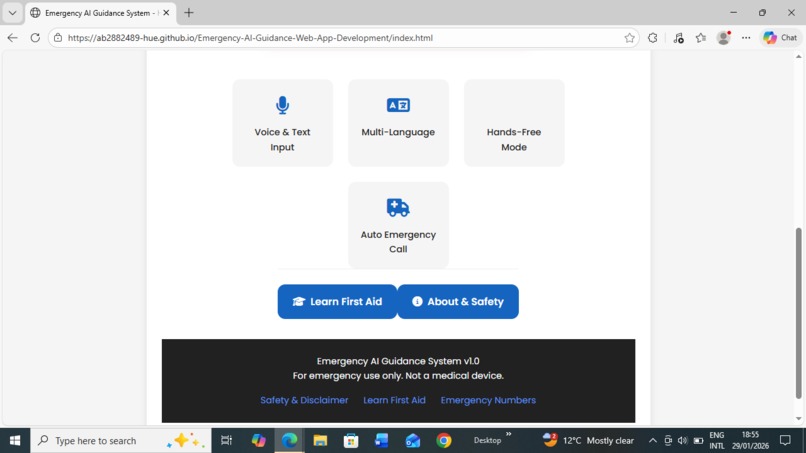The height and width of the screenshot is (453, 806).
Task: Open the Learn First Aid blue button
Action: (337, 302)
